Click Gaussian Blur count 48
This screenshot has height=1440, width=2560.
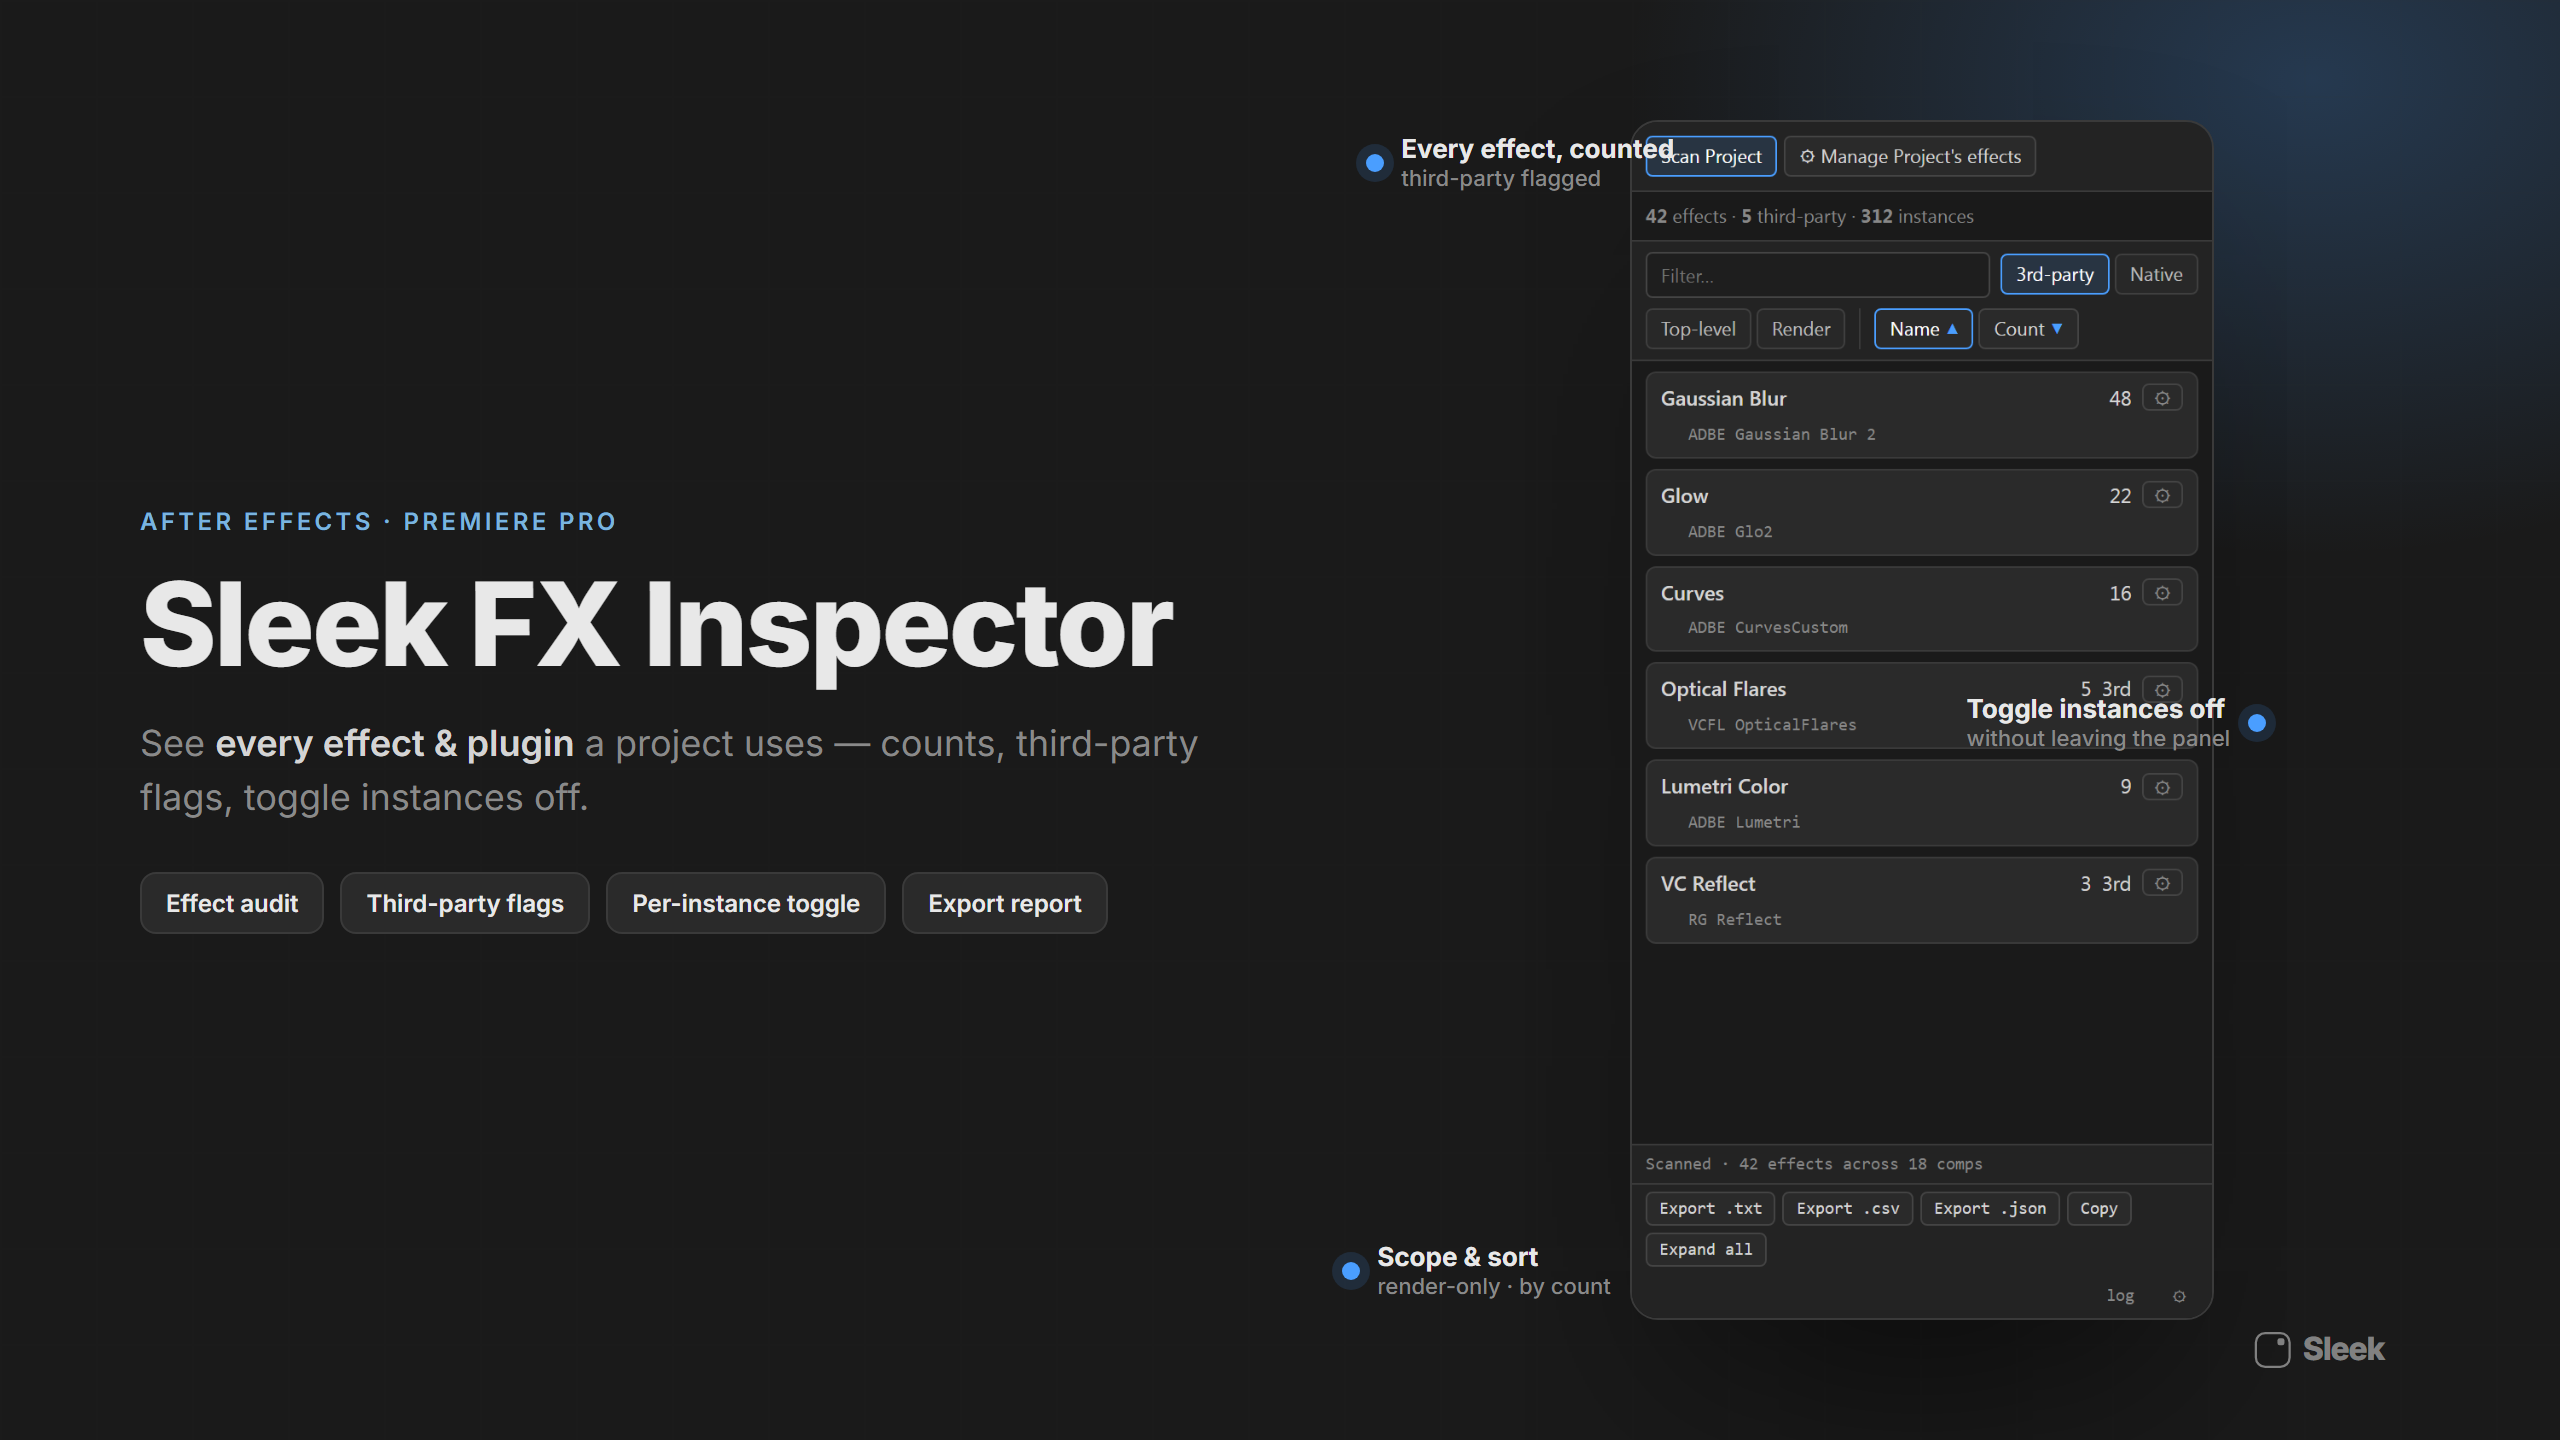(2120, 398)
